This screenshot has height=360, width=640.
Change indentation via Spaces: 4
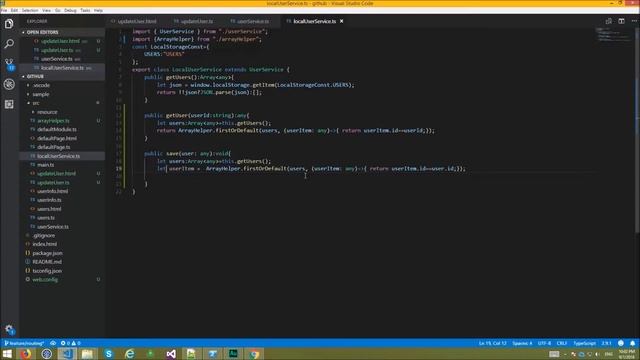point(522,343)
